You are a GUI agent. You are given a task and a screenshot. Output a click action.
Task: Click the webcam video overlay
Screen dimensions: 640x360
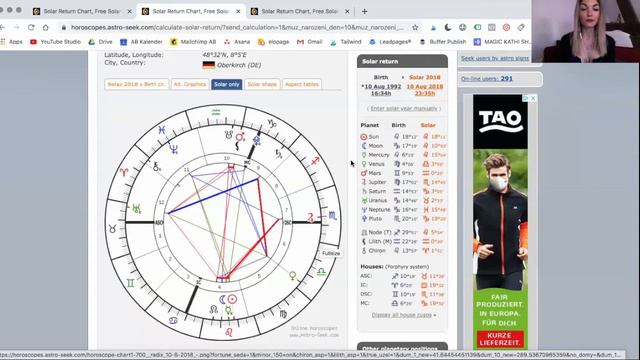coord(585,31)
